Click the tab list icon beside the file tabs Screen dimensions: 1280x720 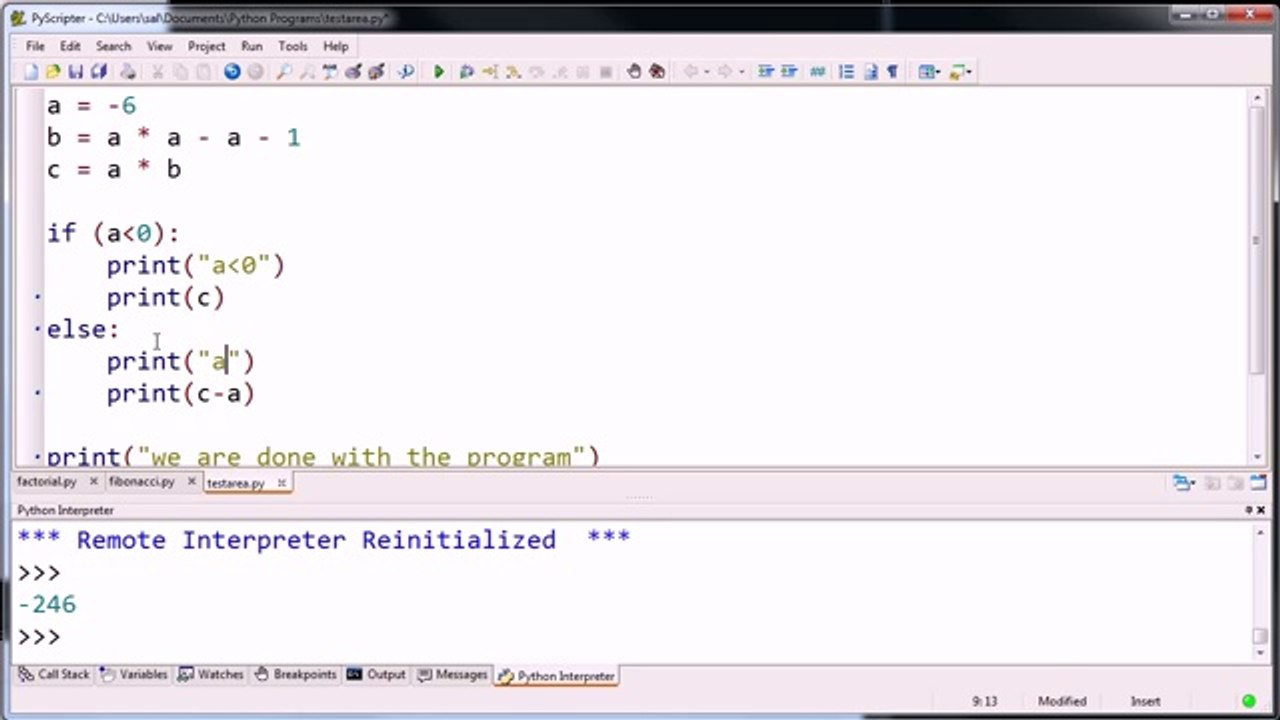[1184, 483]
